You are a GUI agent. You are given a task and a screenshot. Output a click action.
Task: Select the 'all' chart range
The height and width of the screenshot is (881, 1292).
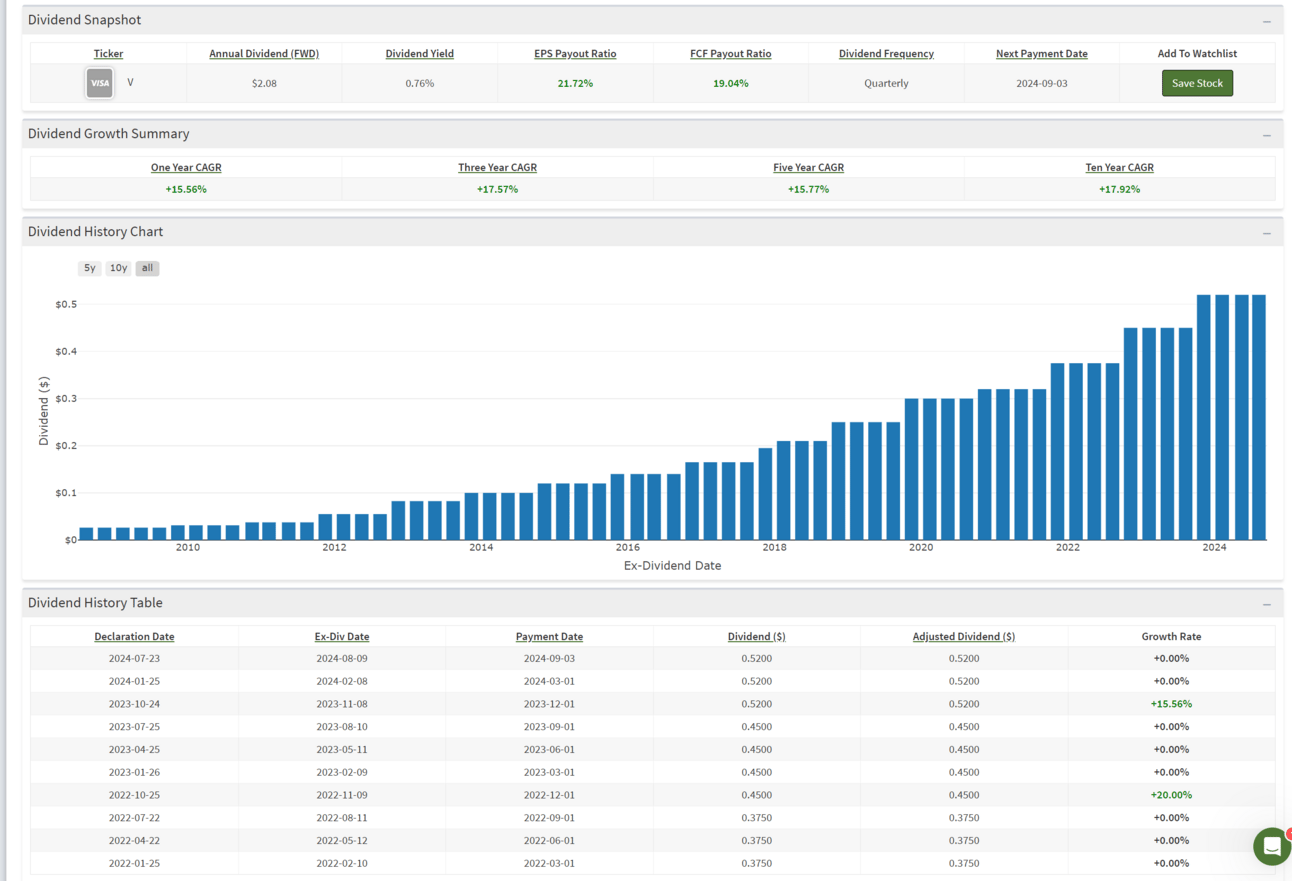pyautogui.click(x=147, y=268)
